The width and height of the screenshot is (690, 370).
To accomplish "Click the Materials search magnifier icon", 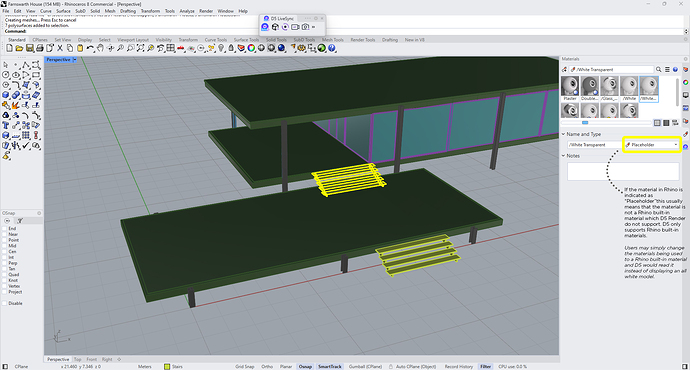I will 659,70.
